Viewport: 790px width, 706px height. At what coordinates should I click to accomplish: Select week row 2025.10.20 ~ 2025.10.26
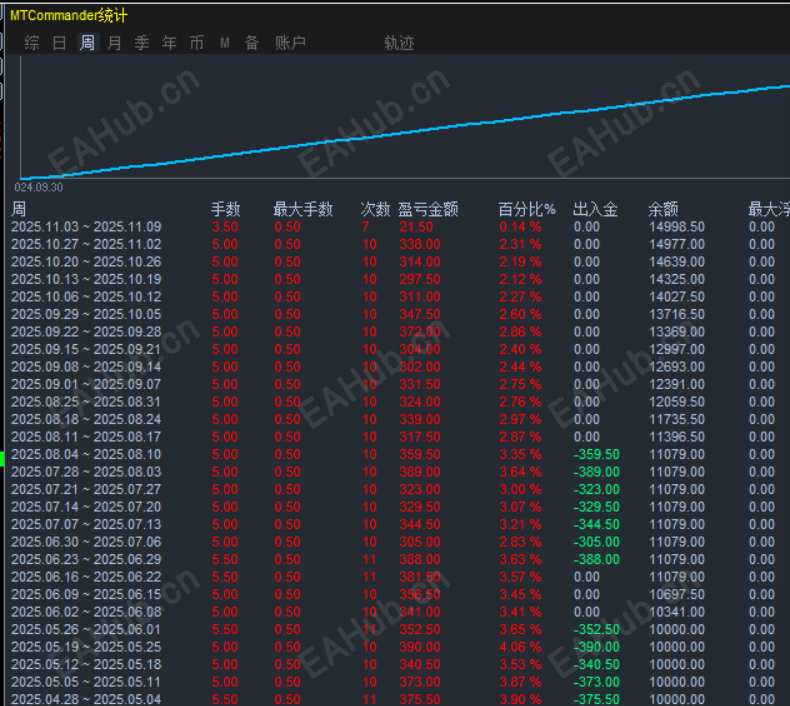(x=398, y=262)
